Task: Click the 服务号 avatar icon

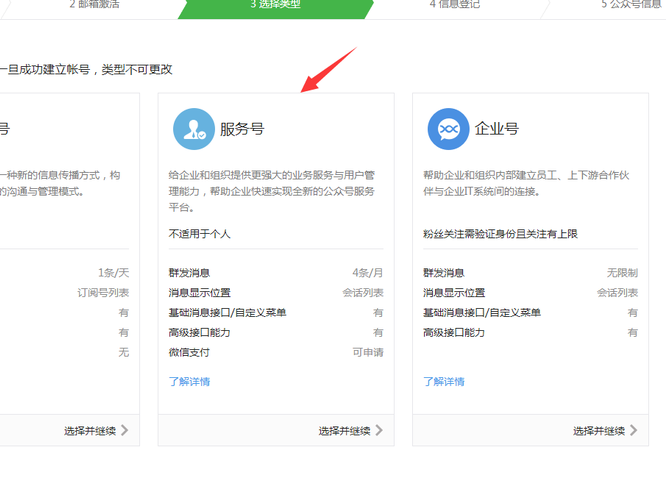Action: [x=194, y=129]
